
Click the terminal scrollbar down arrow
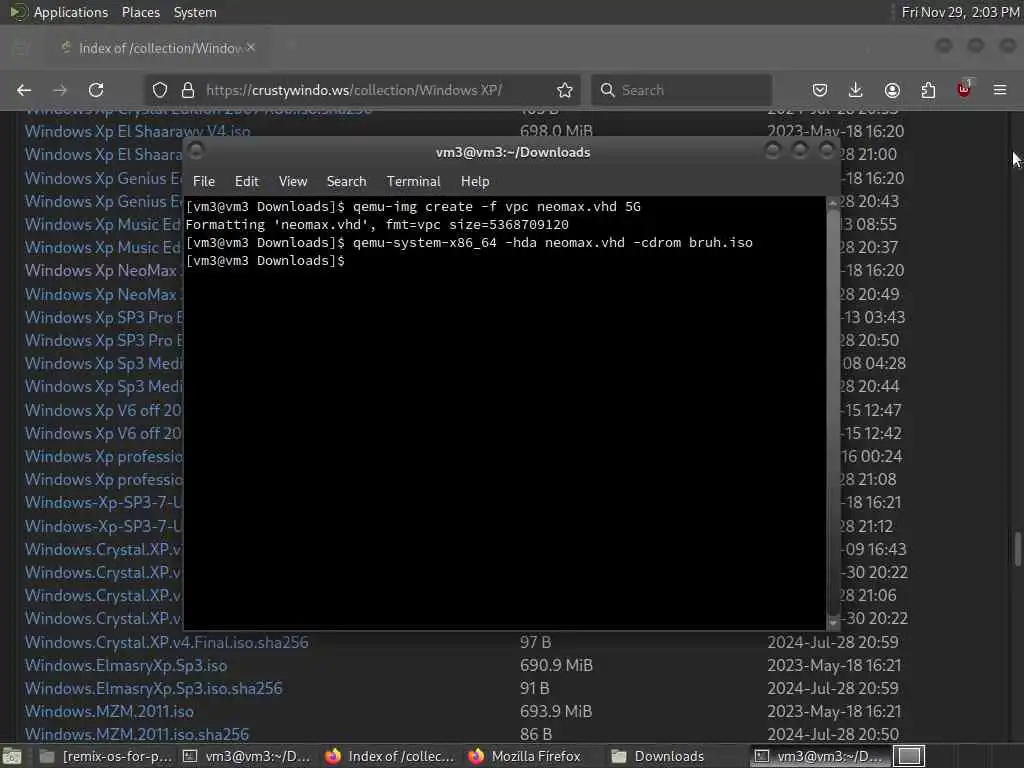[x=833, y=623]
